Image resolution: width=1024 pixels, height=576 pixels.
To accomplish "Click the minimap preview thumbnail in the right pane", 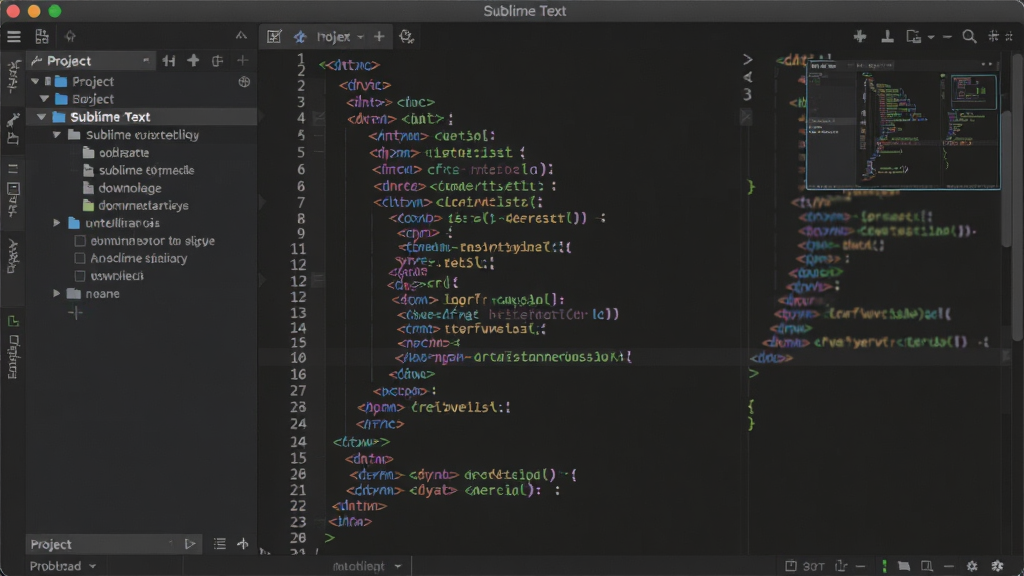I will click(903, 123).
